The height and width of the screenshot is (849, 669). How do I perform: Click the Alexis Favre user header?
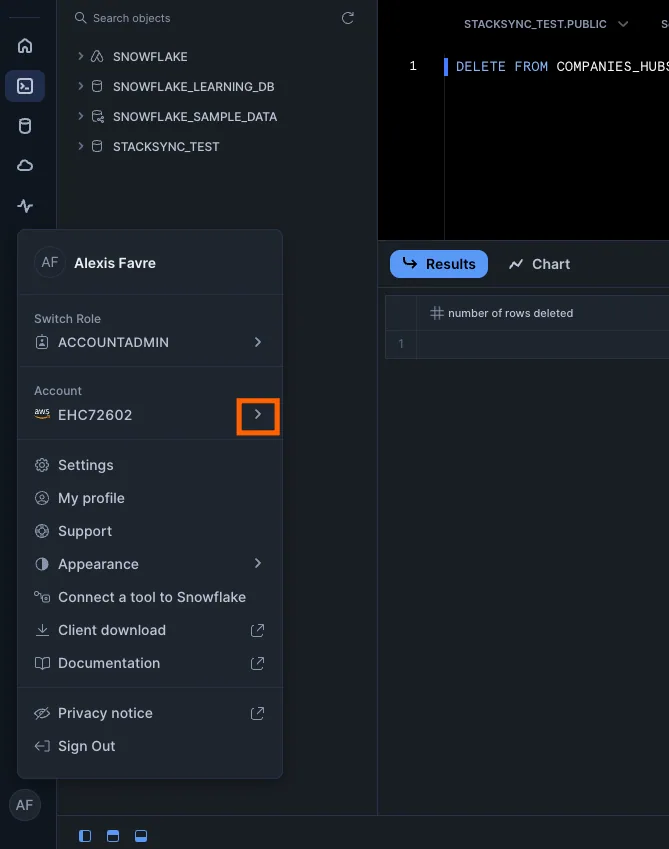coord(150,263)
